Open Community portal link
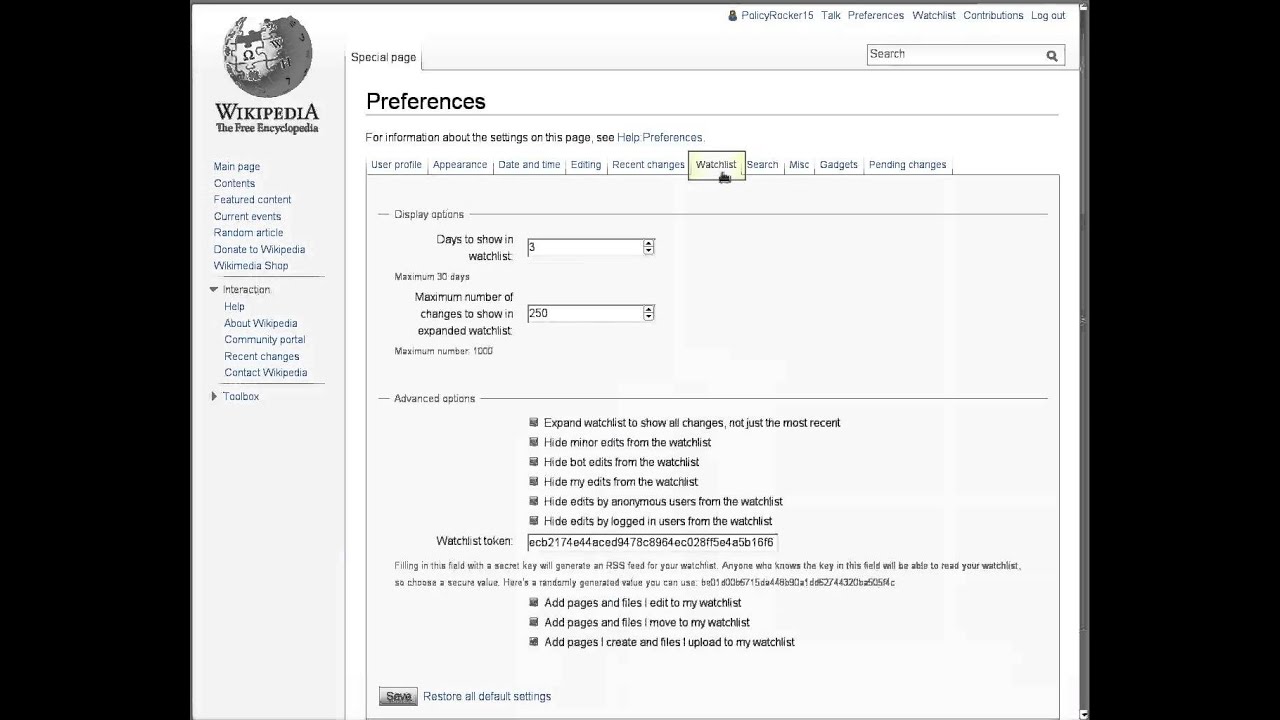1280x720 pixels. click(265, 340)
